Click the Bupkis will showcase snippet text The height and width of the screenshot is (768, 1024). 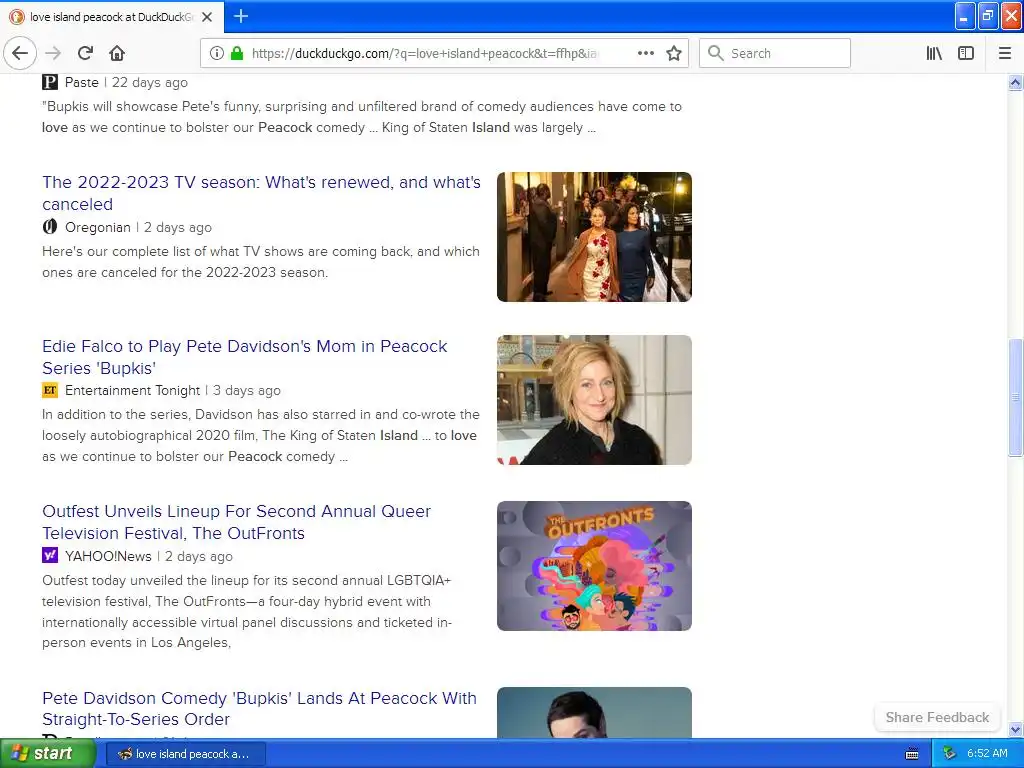point(362,117)
